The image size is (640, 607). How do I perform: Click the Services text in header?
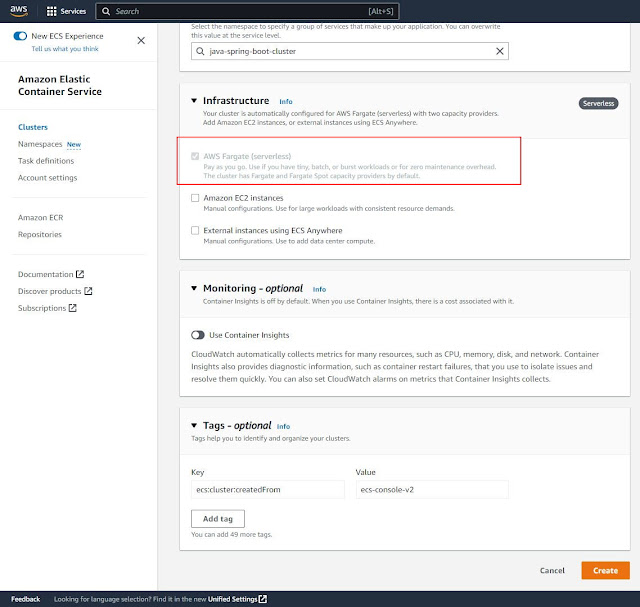[73, 11]
